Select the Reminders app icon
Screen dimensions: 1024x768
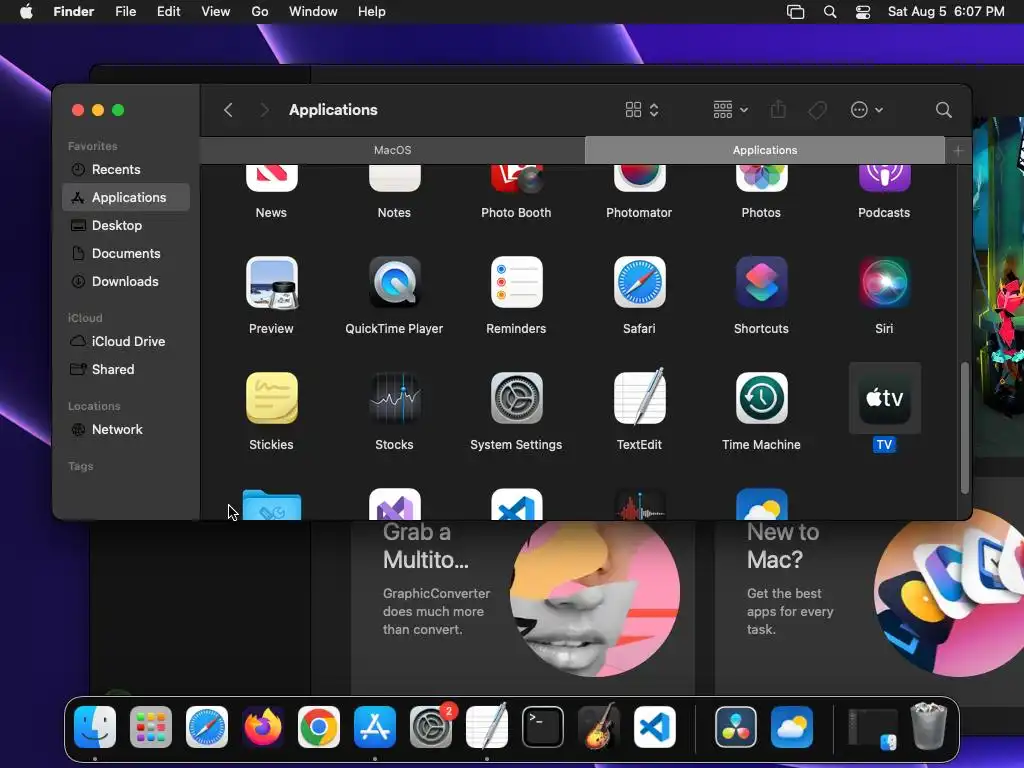[x=516, y=282]
